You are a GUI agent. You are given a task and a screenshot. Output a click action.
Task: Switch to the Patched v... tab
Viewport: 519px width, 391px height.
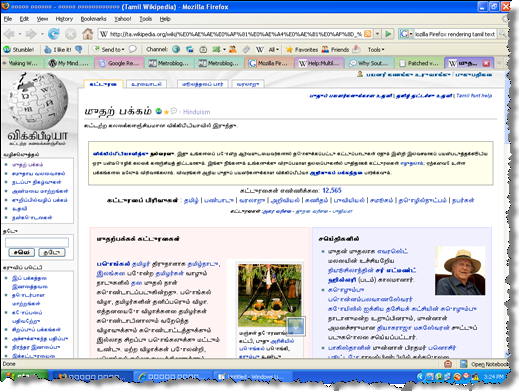(x=419, y=63)
